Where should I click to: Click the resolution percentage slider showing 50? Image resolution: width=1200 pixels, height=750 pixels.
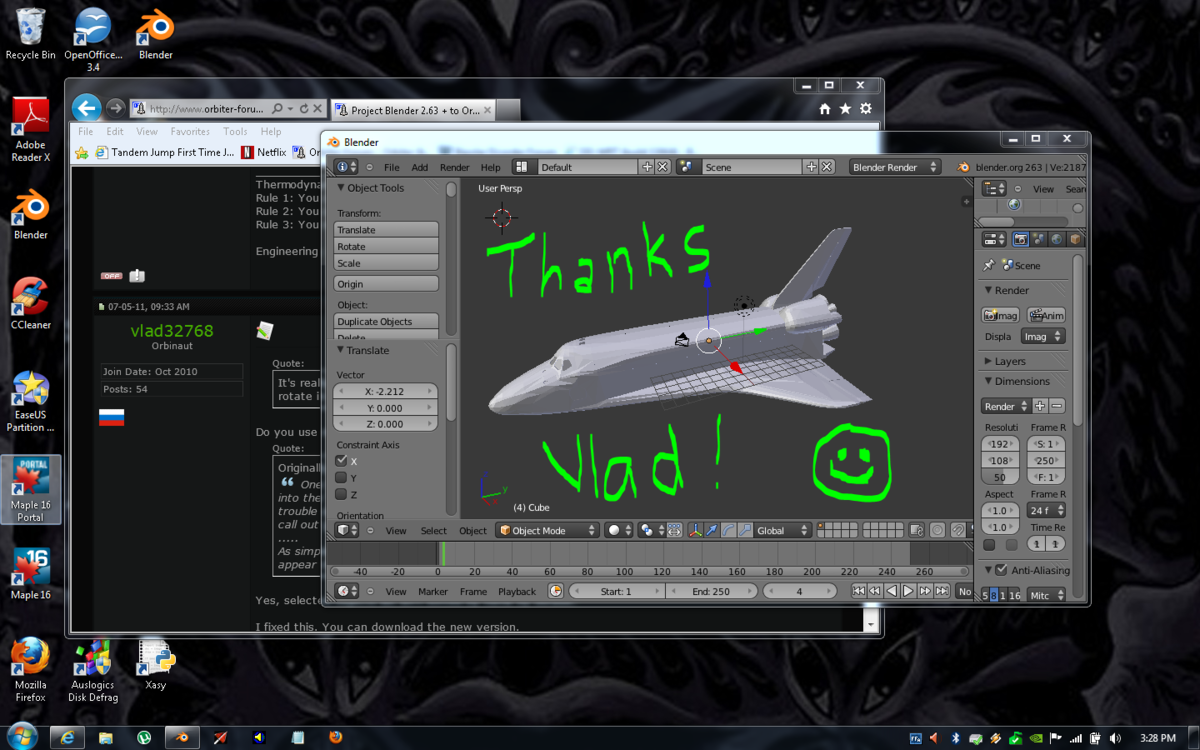(1000, 477)
